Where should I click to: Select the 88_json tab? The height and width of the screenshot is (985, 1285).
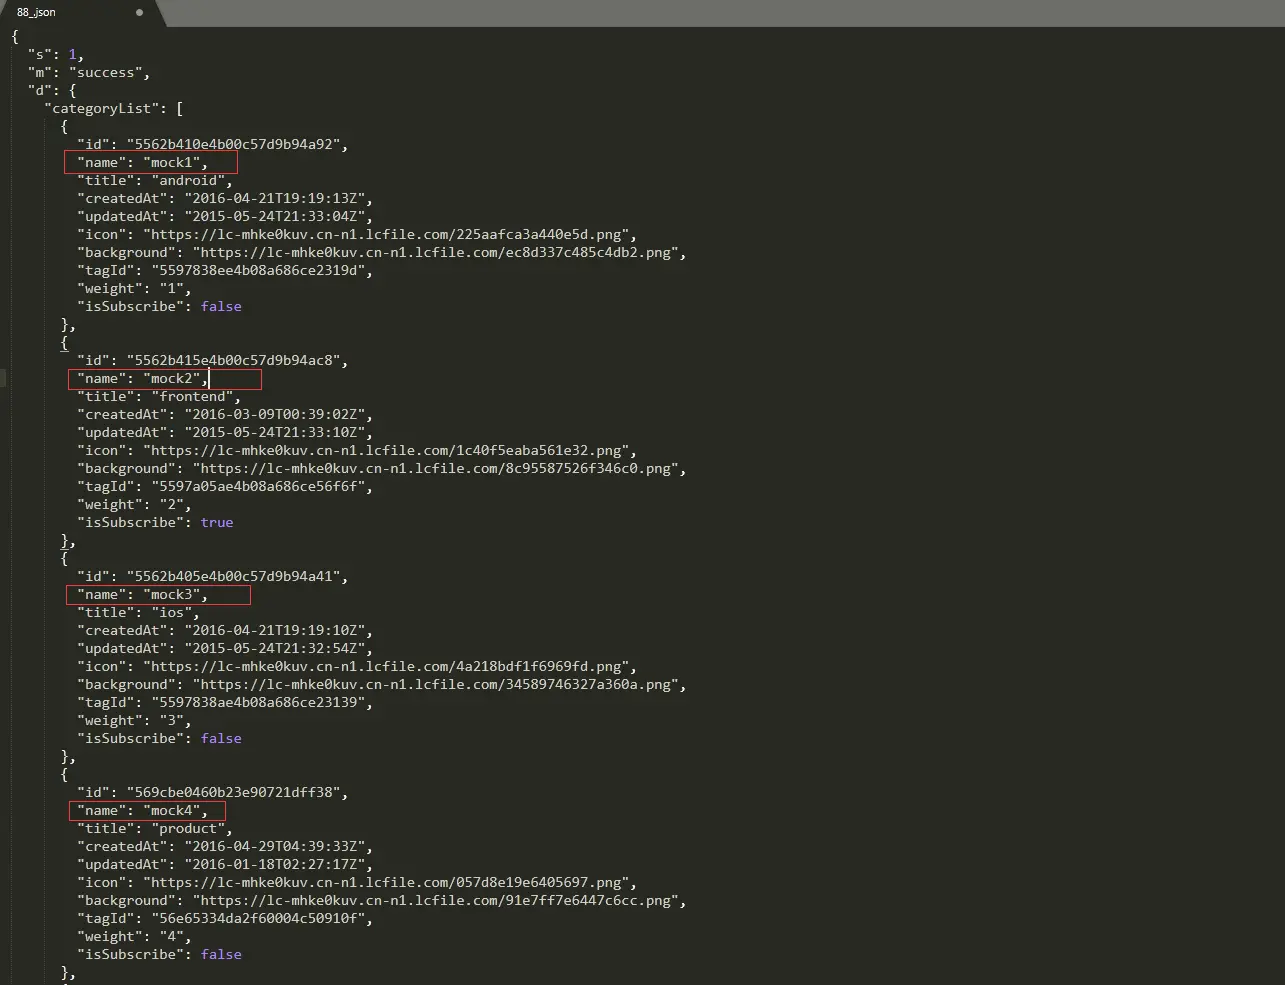[x=80, y=13]
